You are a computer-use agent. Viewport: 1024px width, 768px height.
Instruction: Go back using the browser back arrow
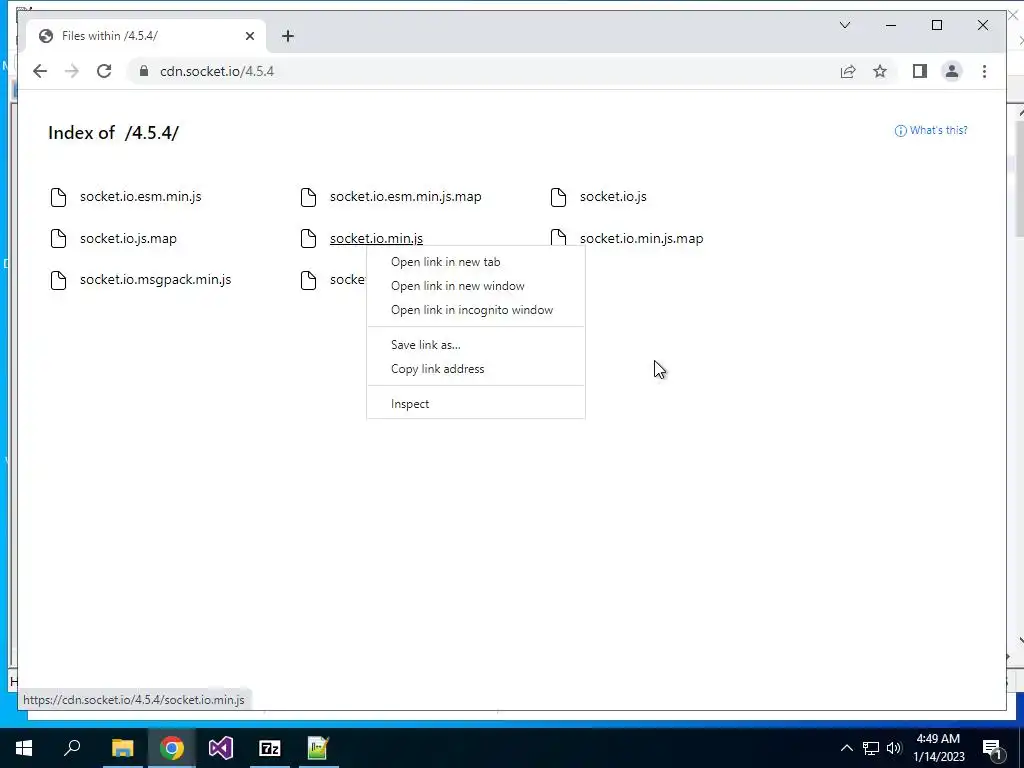pos(40,71)
